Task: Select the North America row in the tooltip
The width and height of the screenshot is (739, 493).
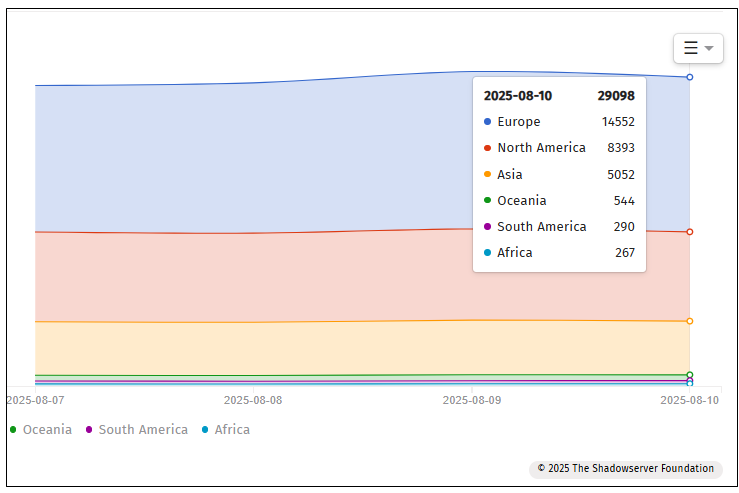Action: point(559,148)
